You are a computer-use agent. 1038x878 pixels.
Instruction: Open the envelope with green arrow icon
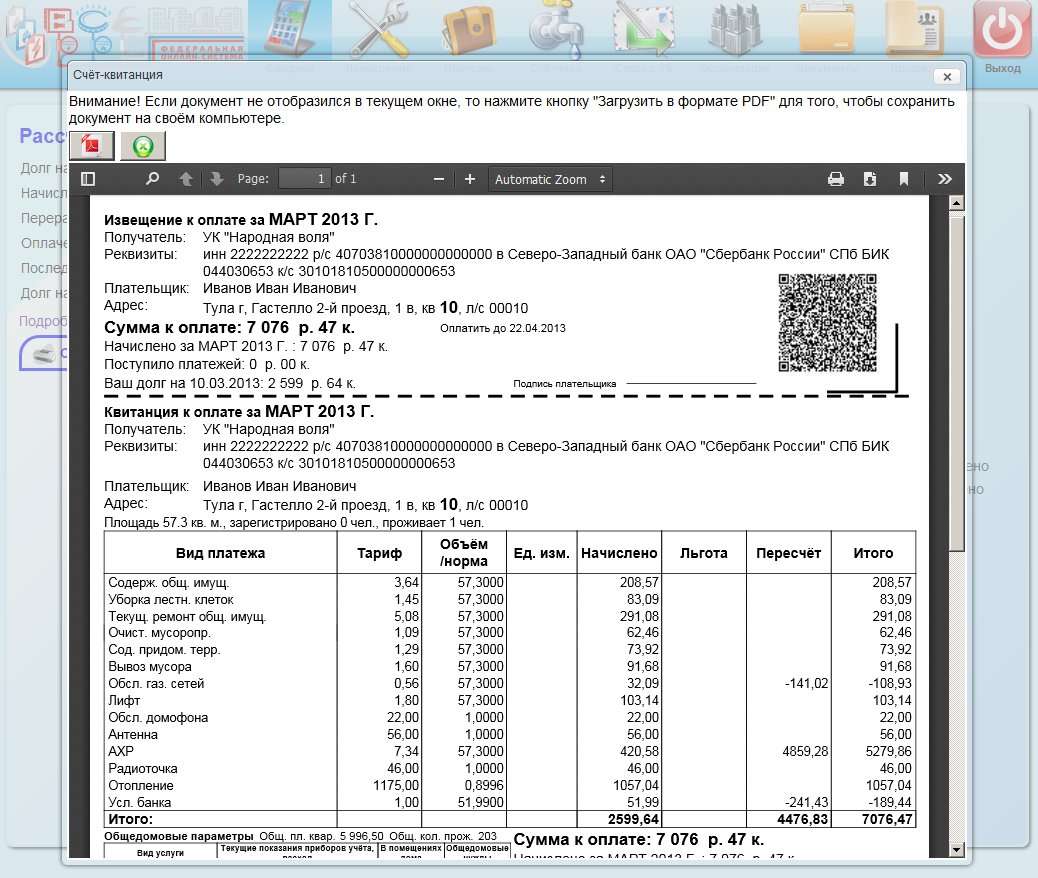pyautogui.click(x=643, y=29)
